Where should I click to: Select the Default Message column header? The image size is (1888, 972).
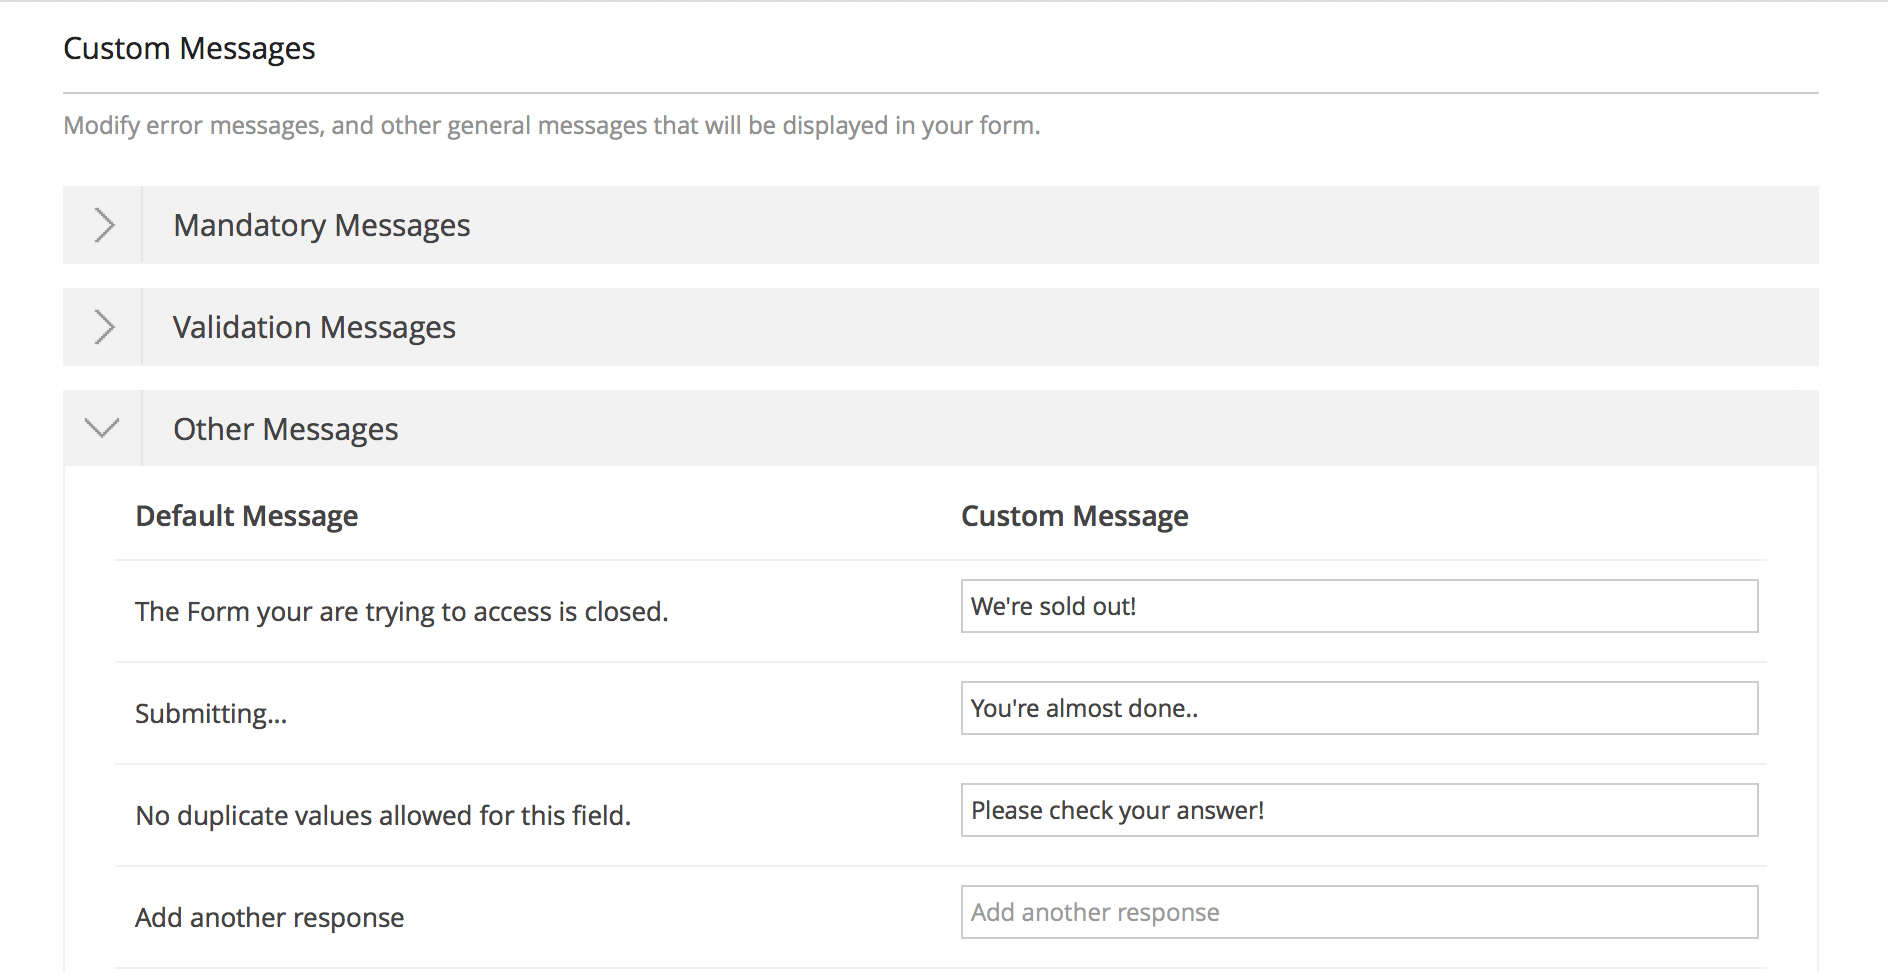(x=246, y=516)
